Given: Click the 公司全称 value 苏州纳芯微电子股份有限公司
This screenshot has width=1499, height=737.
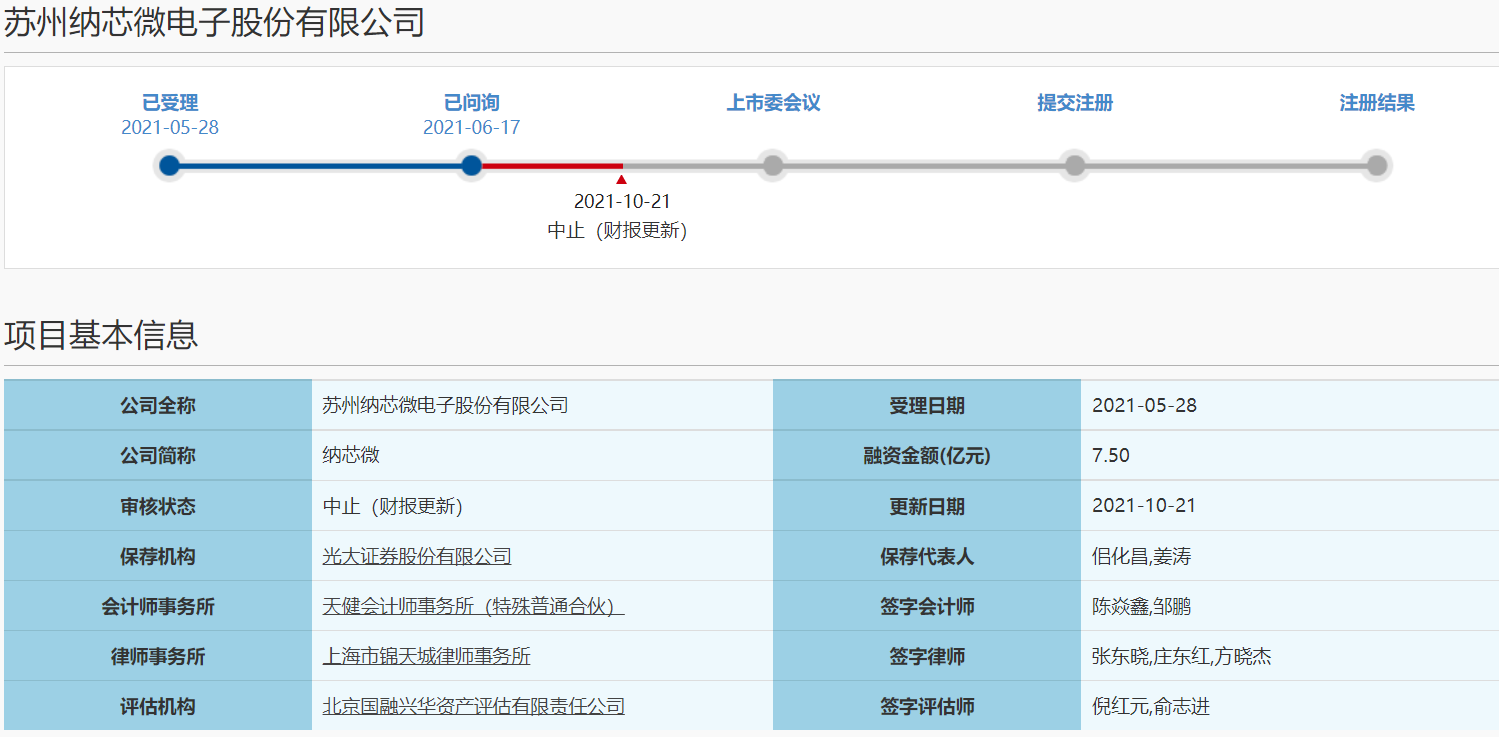Looking at the screenshot, I should (x=445, y=405).
